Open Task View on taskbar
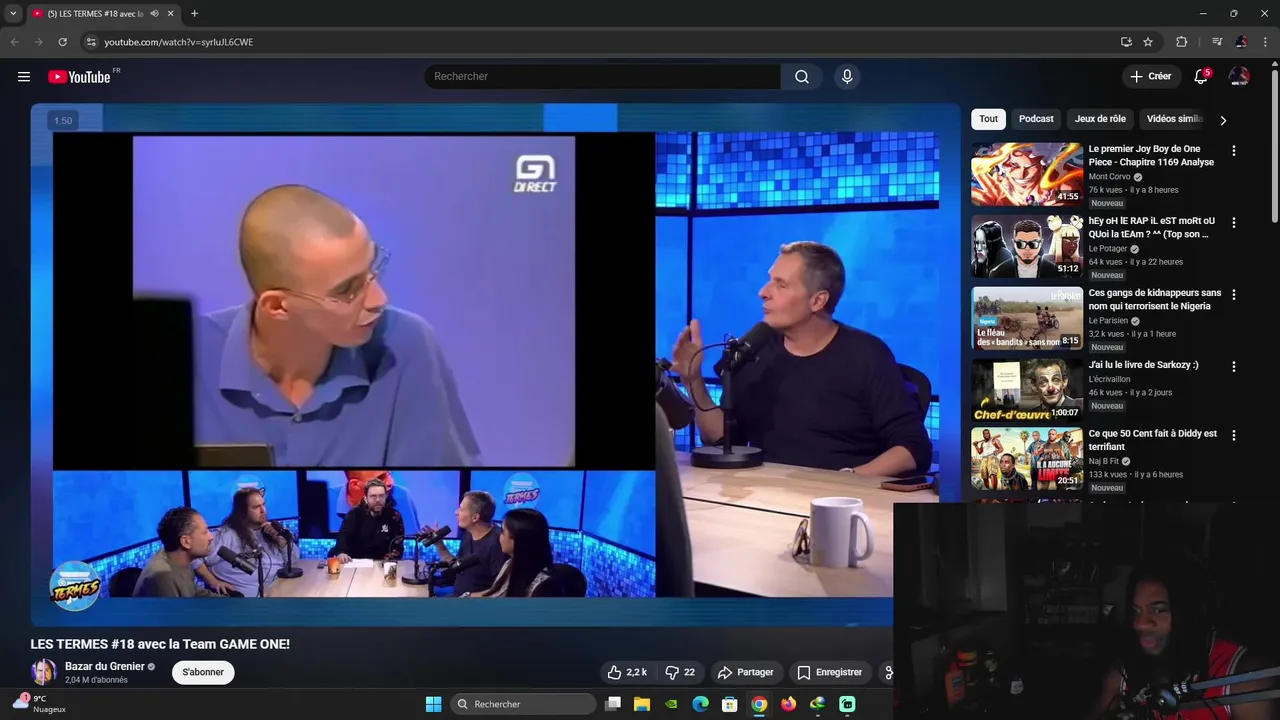 [613, 704]
